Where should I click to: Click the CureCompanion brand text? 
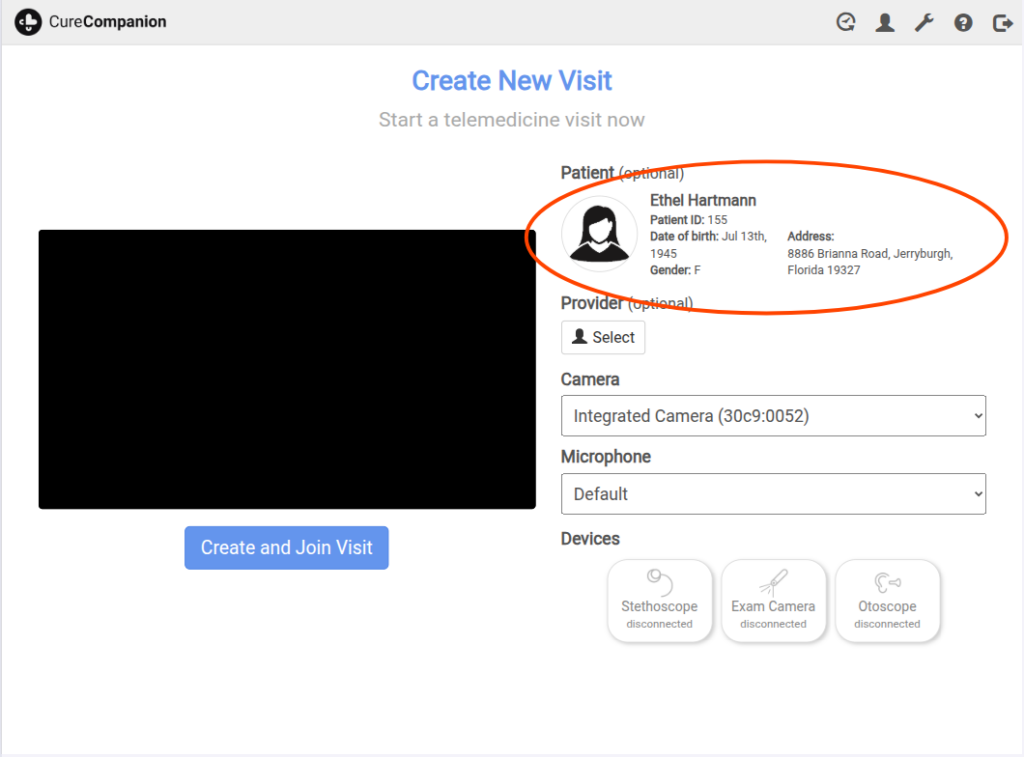(x=108, y=22)
